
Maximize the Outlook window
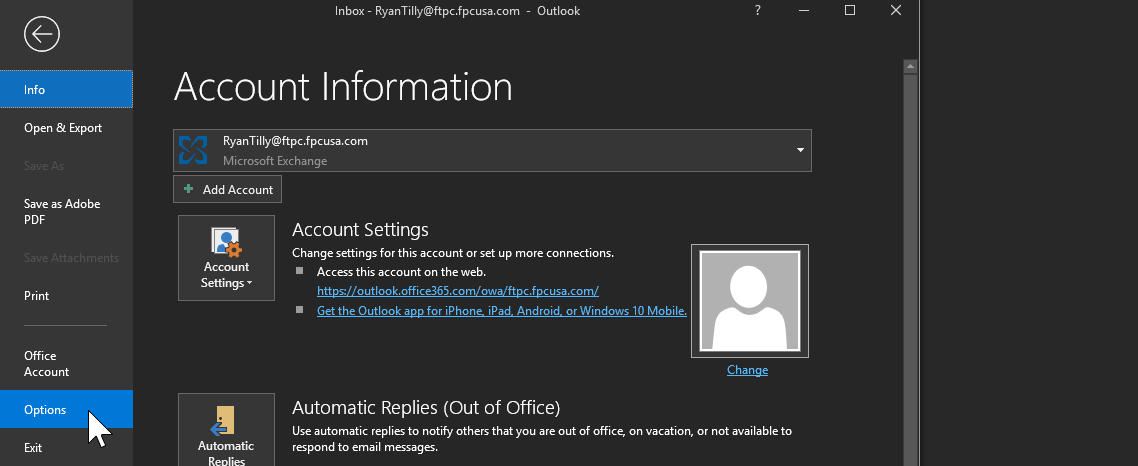click(x=850, y=11)
